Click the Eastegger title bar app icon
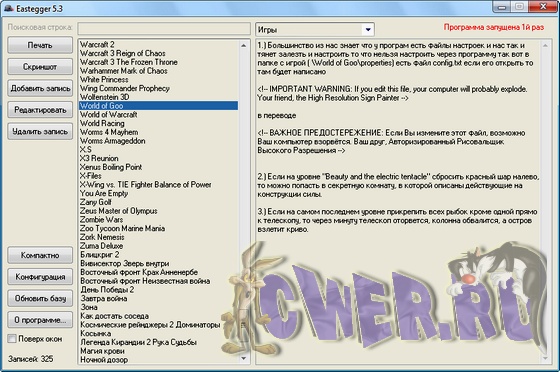Viewport: 560px width, 372px height. pos(9,8)
